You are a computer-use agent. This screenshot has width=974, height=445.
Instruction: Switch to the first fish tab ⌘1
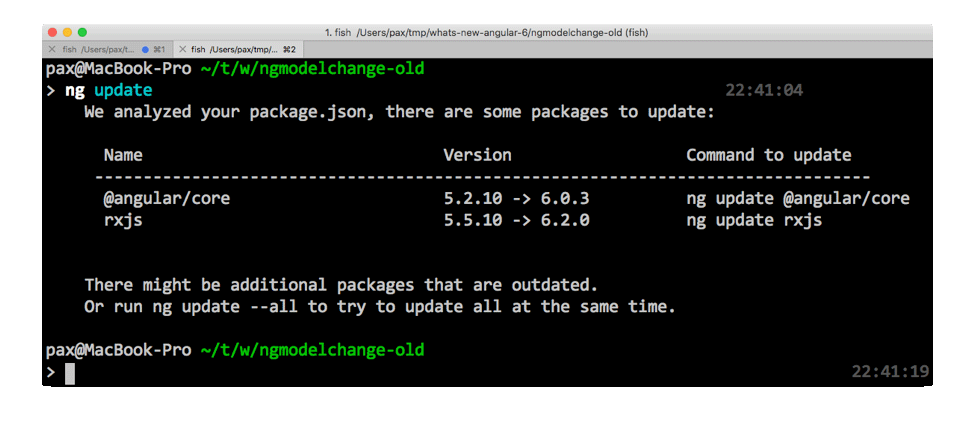coord(107,49)
